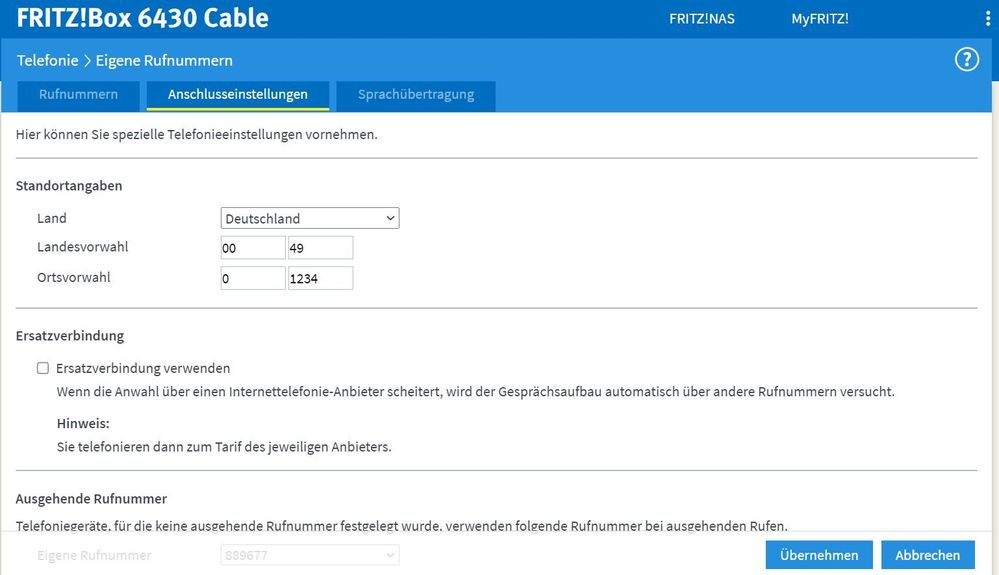
Task: Click the FRITZ!Box 6430 Cable title
Action: (143, 18)
